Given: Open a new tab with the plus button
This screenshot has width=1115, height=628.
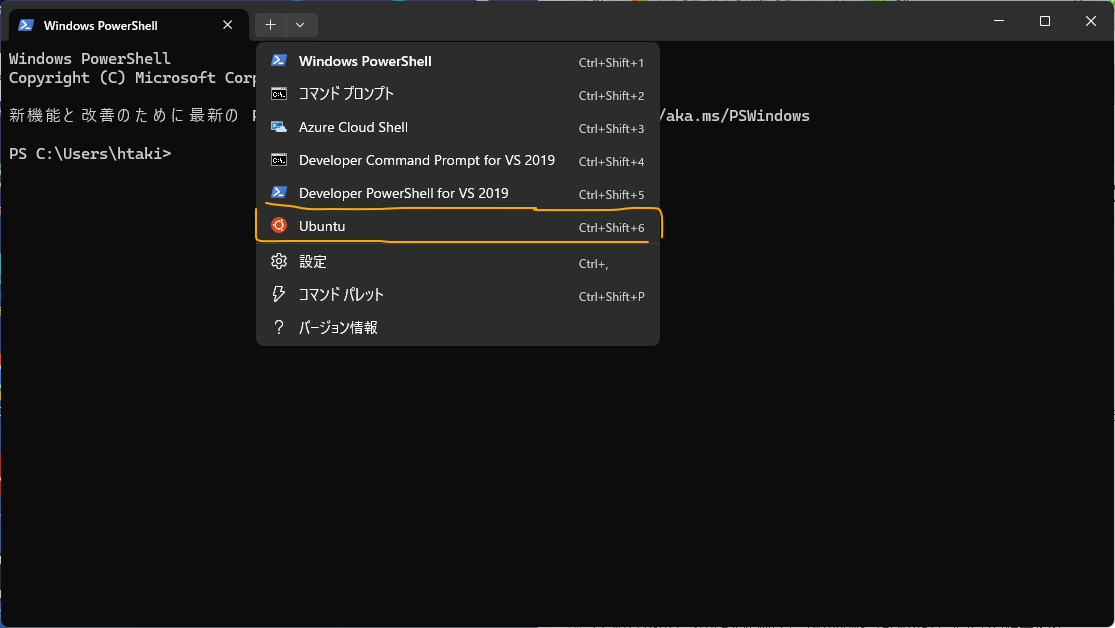Looking at the screenshot, I should click(x=271, y=25).
